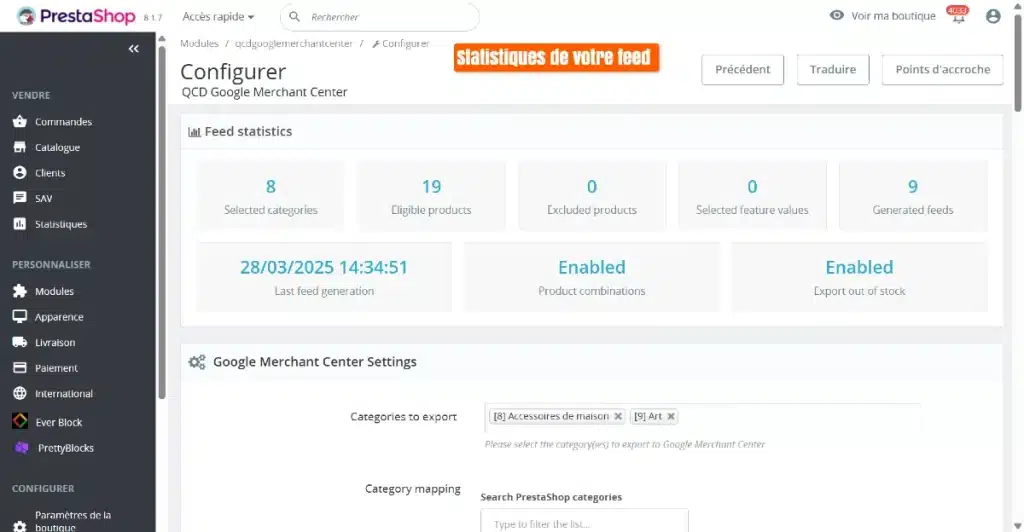Click the Apparence monitor icon

[20, 317]
